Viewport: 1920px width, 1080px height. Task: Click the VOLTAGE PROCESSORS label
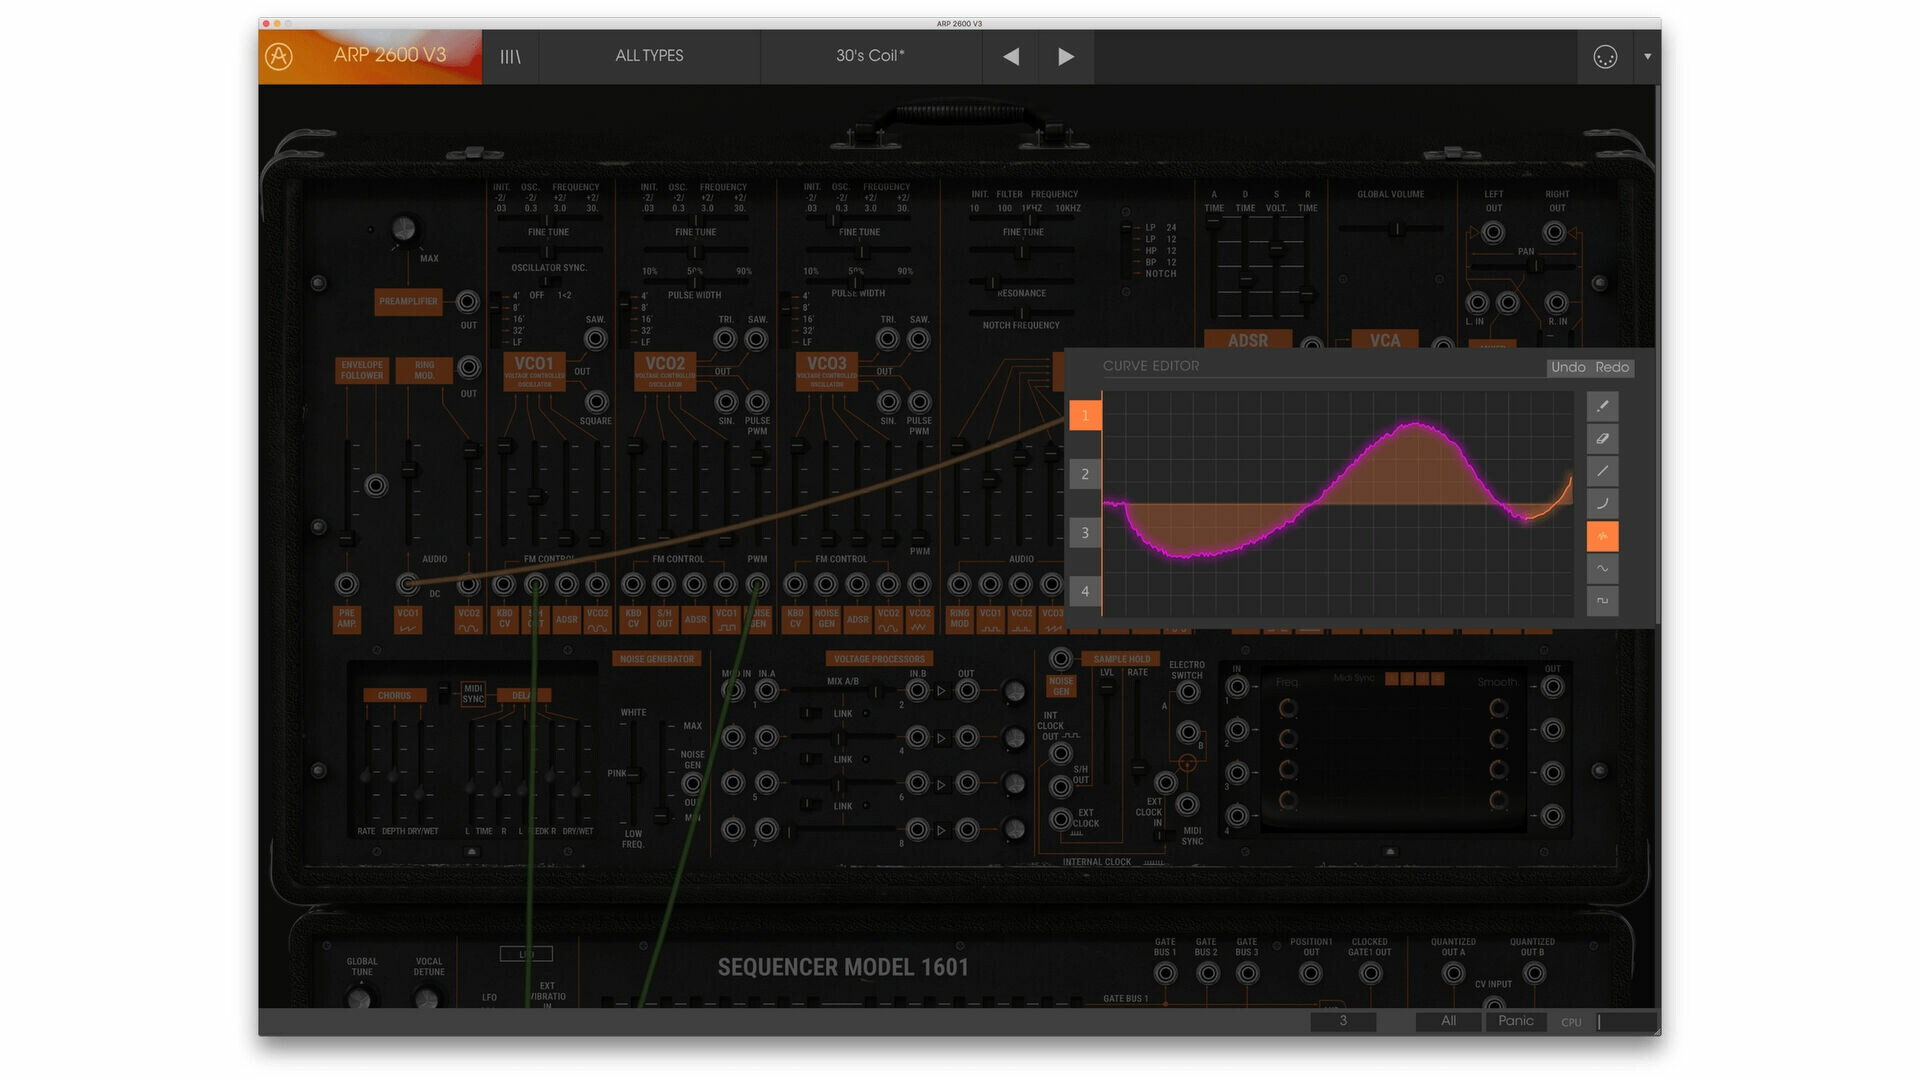[879, 659]
